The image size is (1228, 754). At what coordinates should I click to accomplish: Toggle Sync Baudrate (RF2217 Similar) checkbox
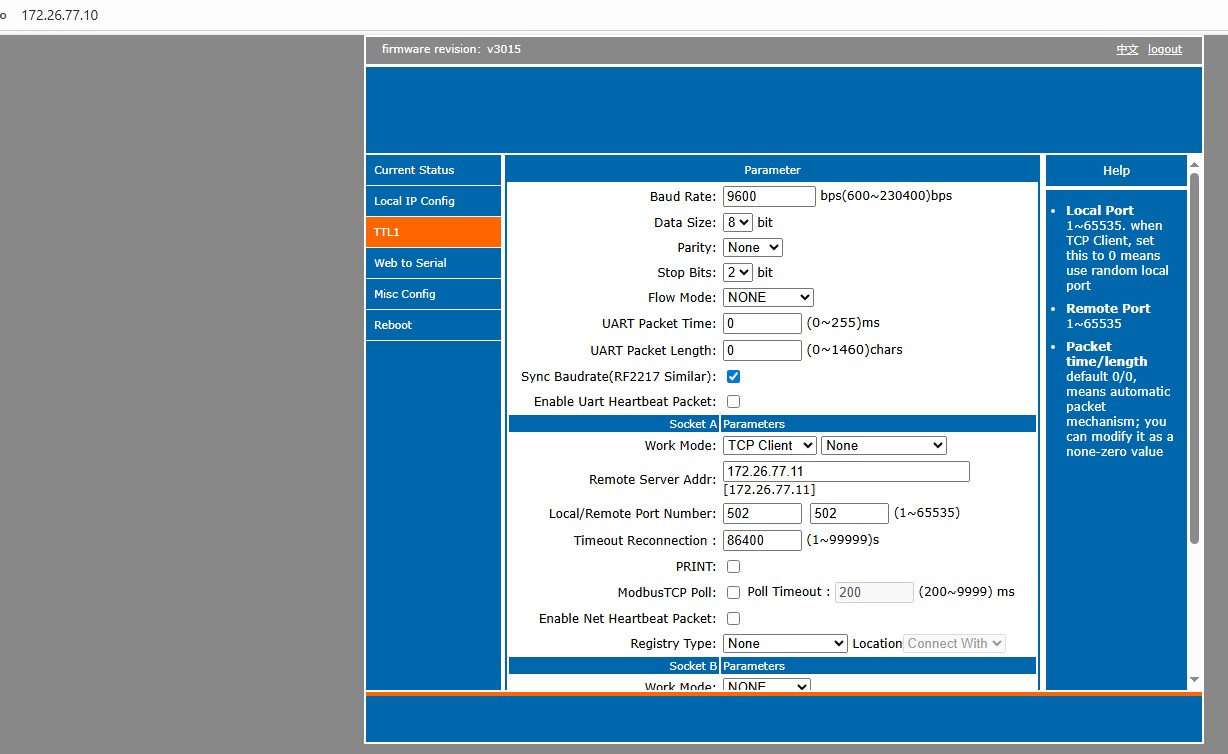[x=733, y=377]
